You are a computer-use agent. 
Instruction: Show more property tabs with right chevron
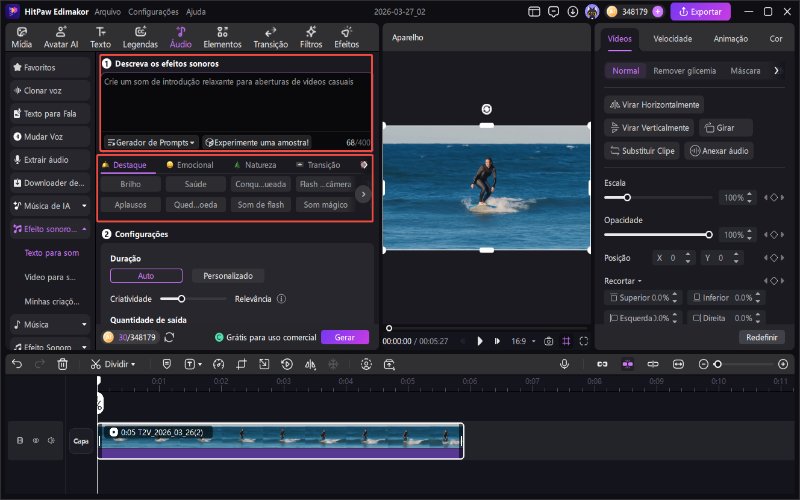[x=777, y=71]
